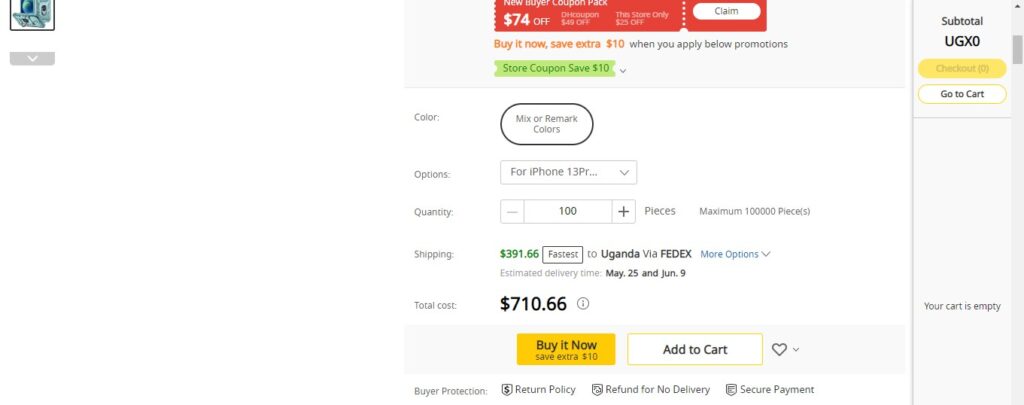1024x405 pixels.
Task: Decrease quantity with the minus button
Action: (x=512, y=211)
